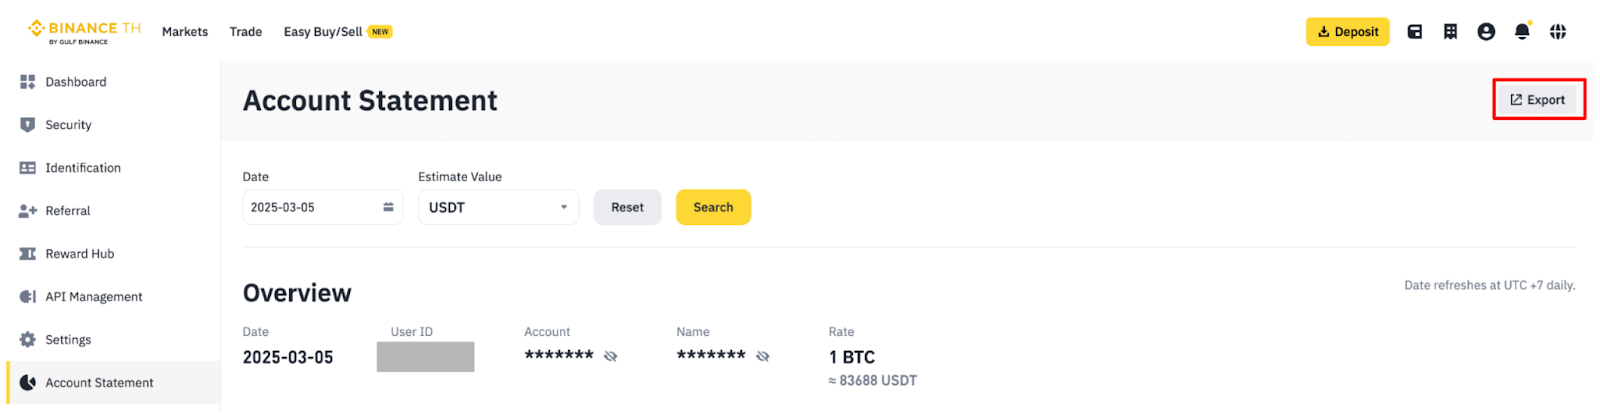Open the user profile icon
The width and height of the screenshot is (1600, 414).
[x=1486, y=32]
